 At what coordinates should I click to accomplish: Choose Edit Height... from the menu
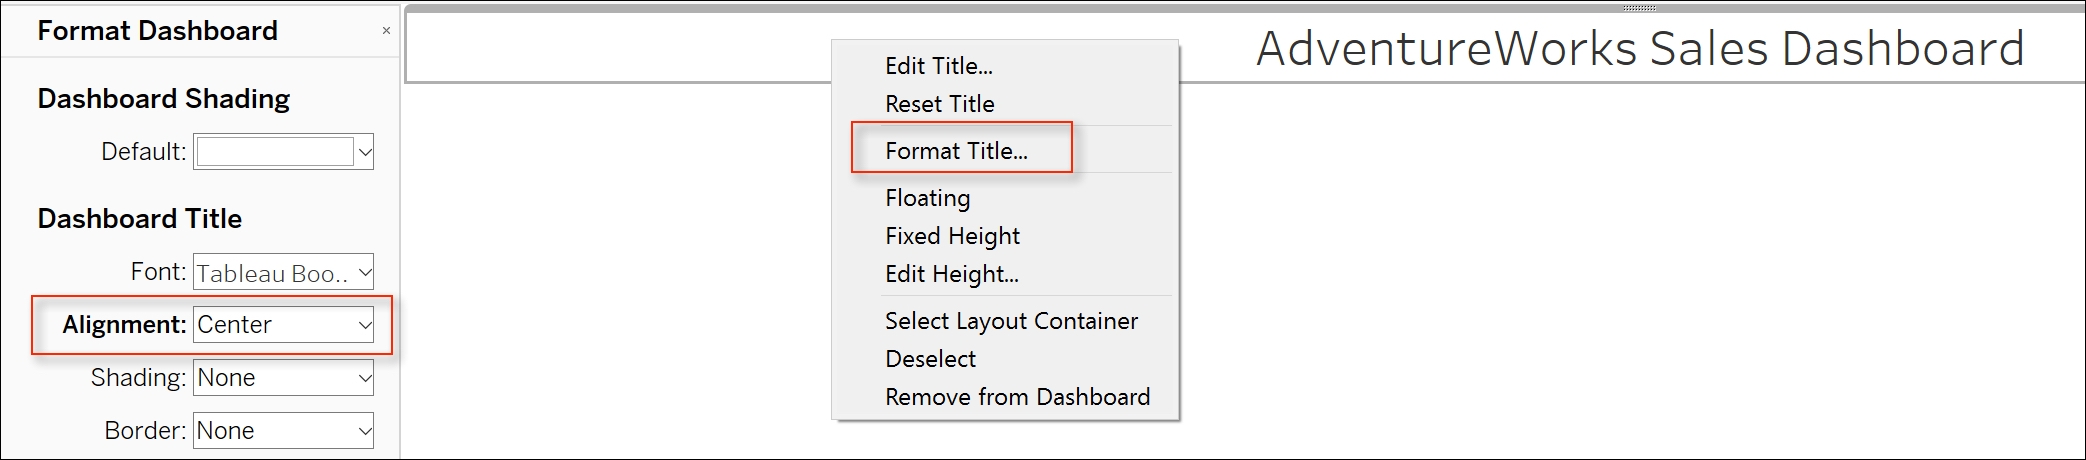pos(951,274)
